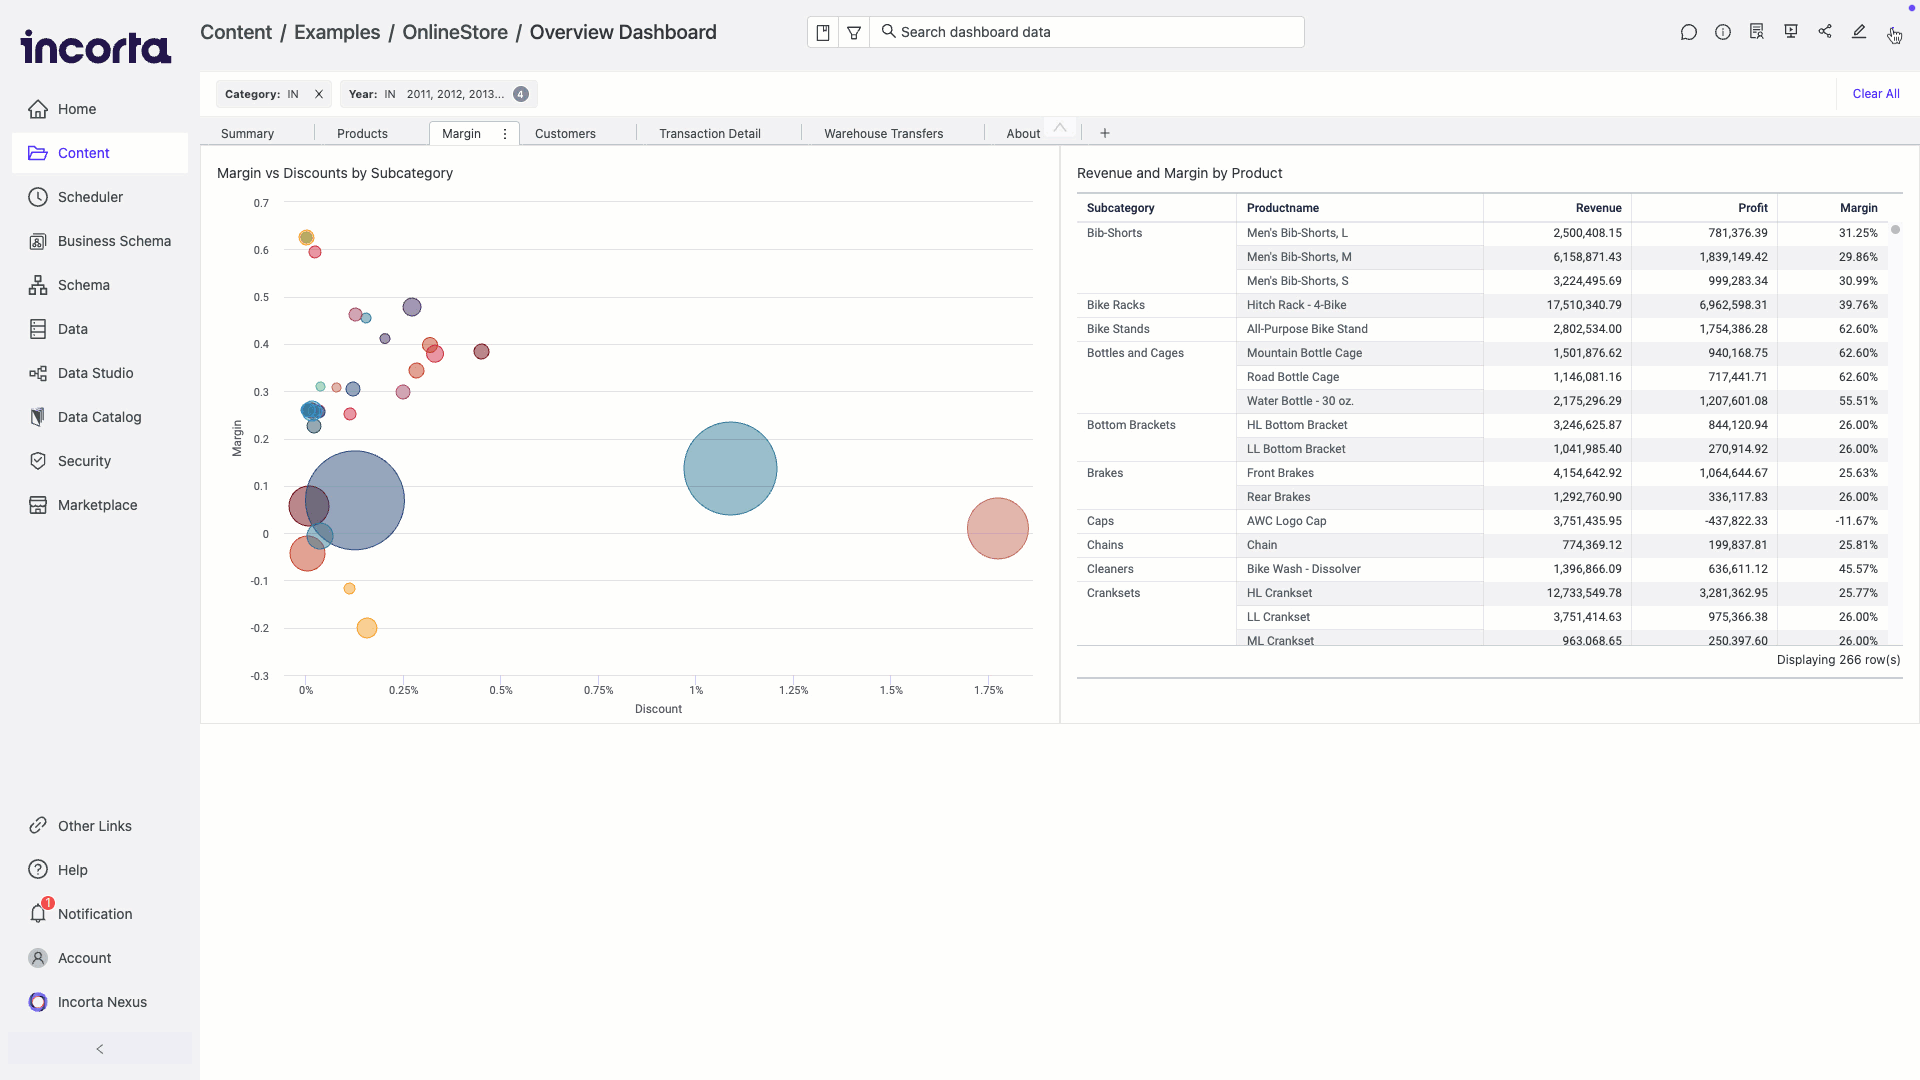This screenshot has width=1920, height=1080.
Task: Click the edit pencil icon
Action: click(1859, 32)
